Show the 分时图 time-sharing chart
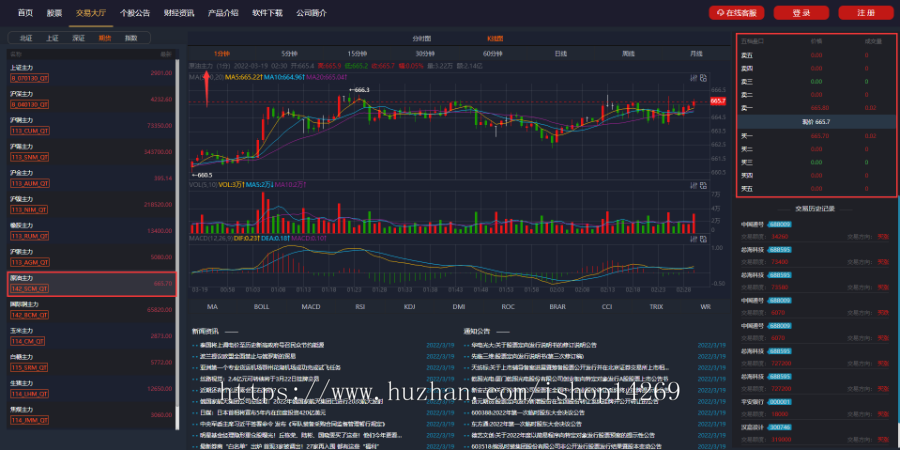The image size is (900, 450). click(421, 38)
